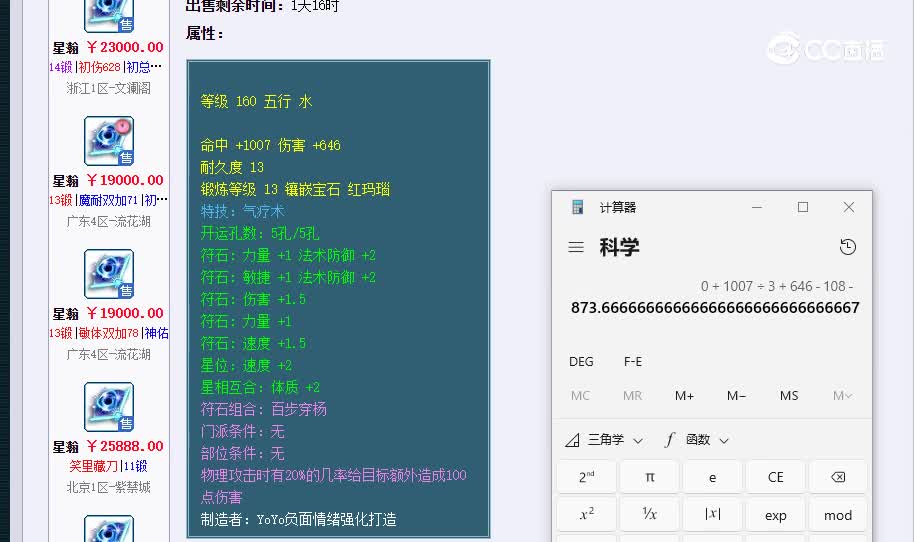Click the server 浙江1区-文澜阁
The width and height of the screenshot is (914, 542).
click(108, 88)
